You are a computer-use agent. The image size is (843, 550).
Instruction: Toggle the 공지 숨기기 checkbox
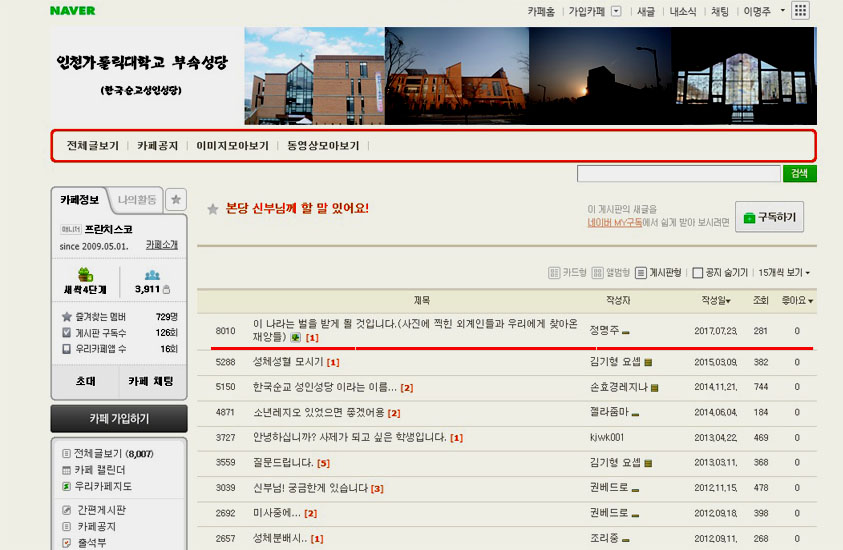click(699, 272)
